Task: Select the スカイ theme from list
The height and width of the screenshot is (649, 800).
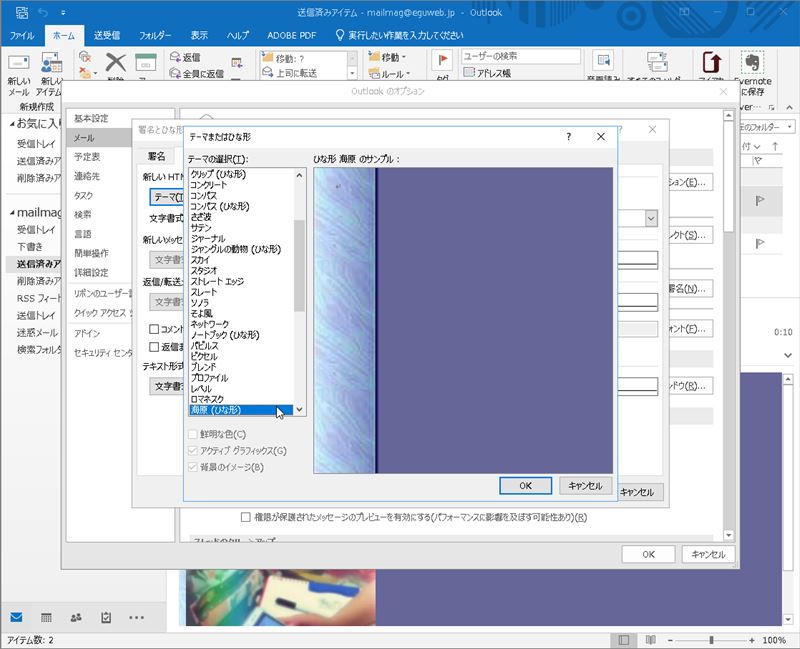Action: (200, 259)
